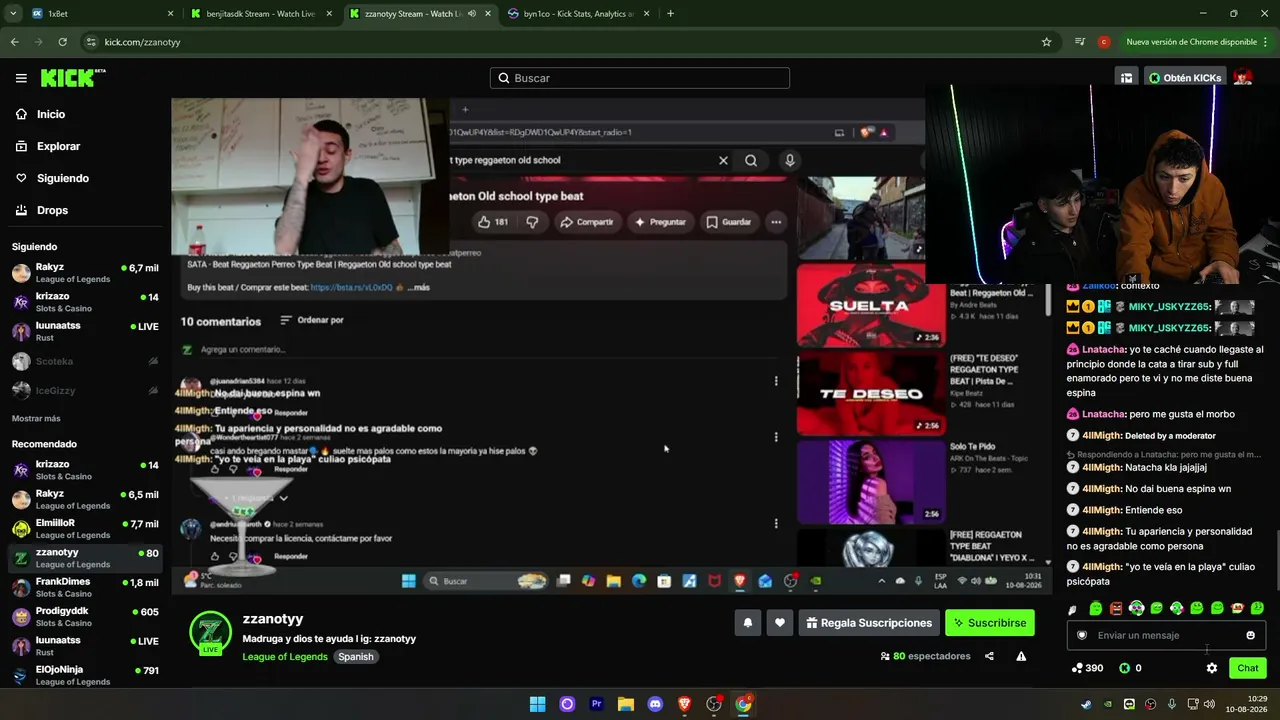Open the recommended ElOjoNinja channel
This screenshot has height=720, width=1280.
point(85,675)
